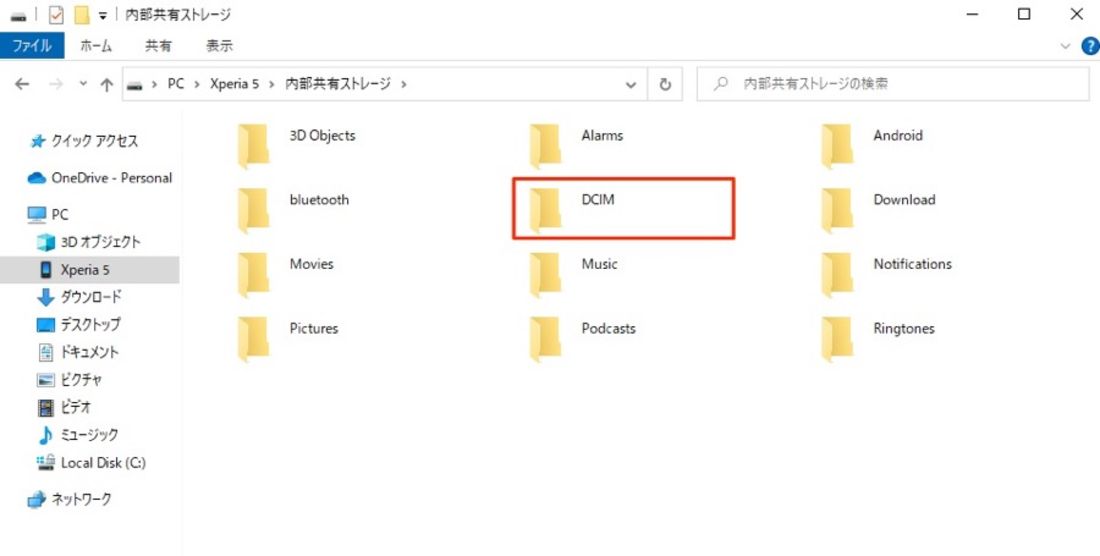The height and width of the screenshot is (556, 1100).
Task: Open recent locations dropdown arrow
Action: point(83,84)
